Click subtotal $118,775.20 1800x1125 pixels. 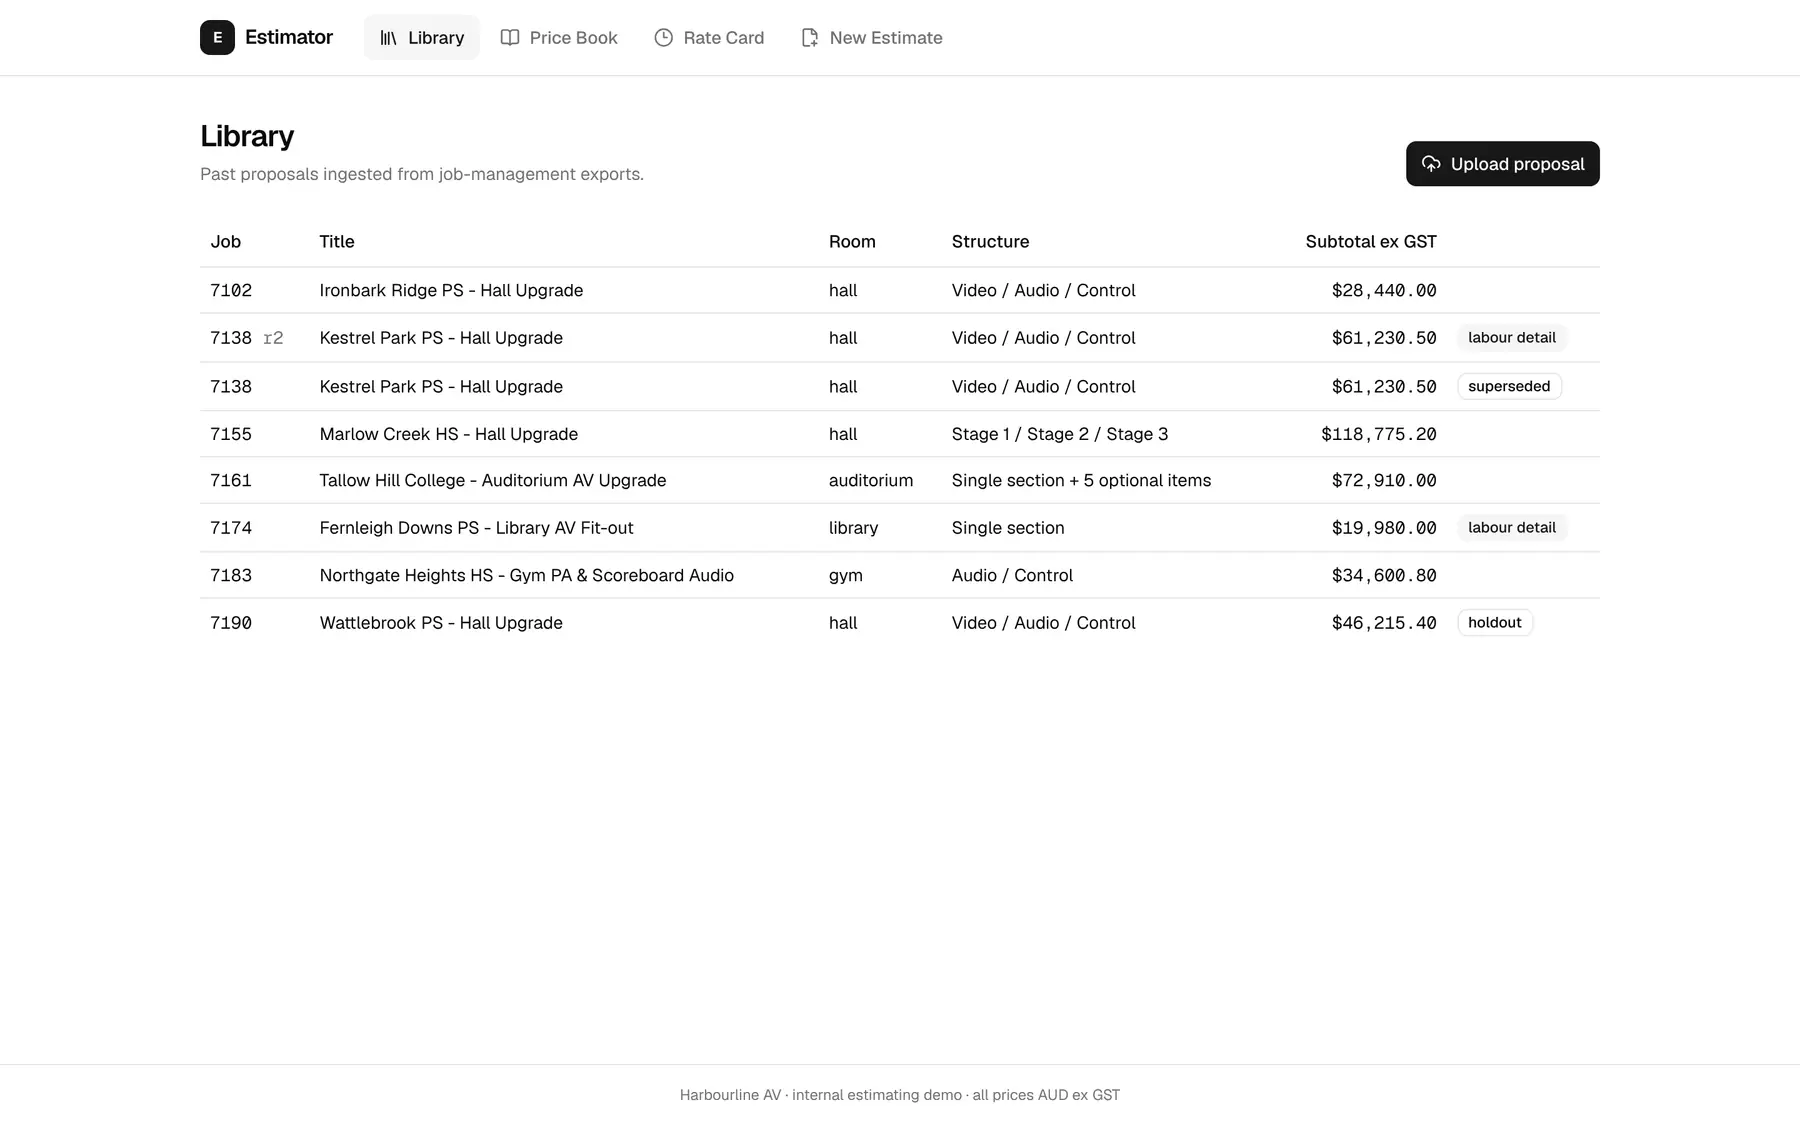(1378, 434)
